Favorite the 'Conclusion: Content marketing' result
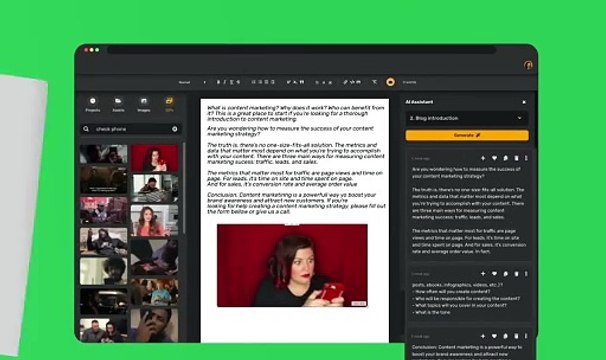The width and height of the screenshot is (606, 360). [494, 336]
